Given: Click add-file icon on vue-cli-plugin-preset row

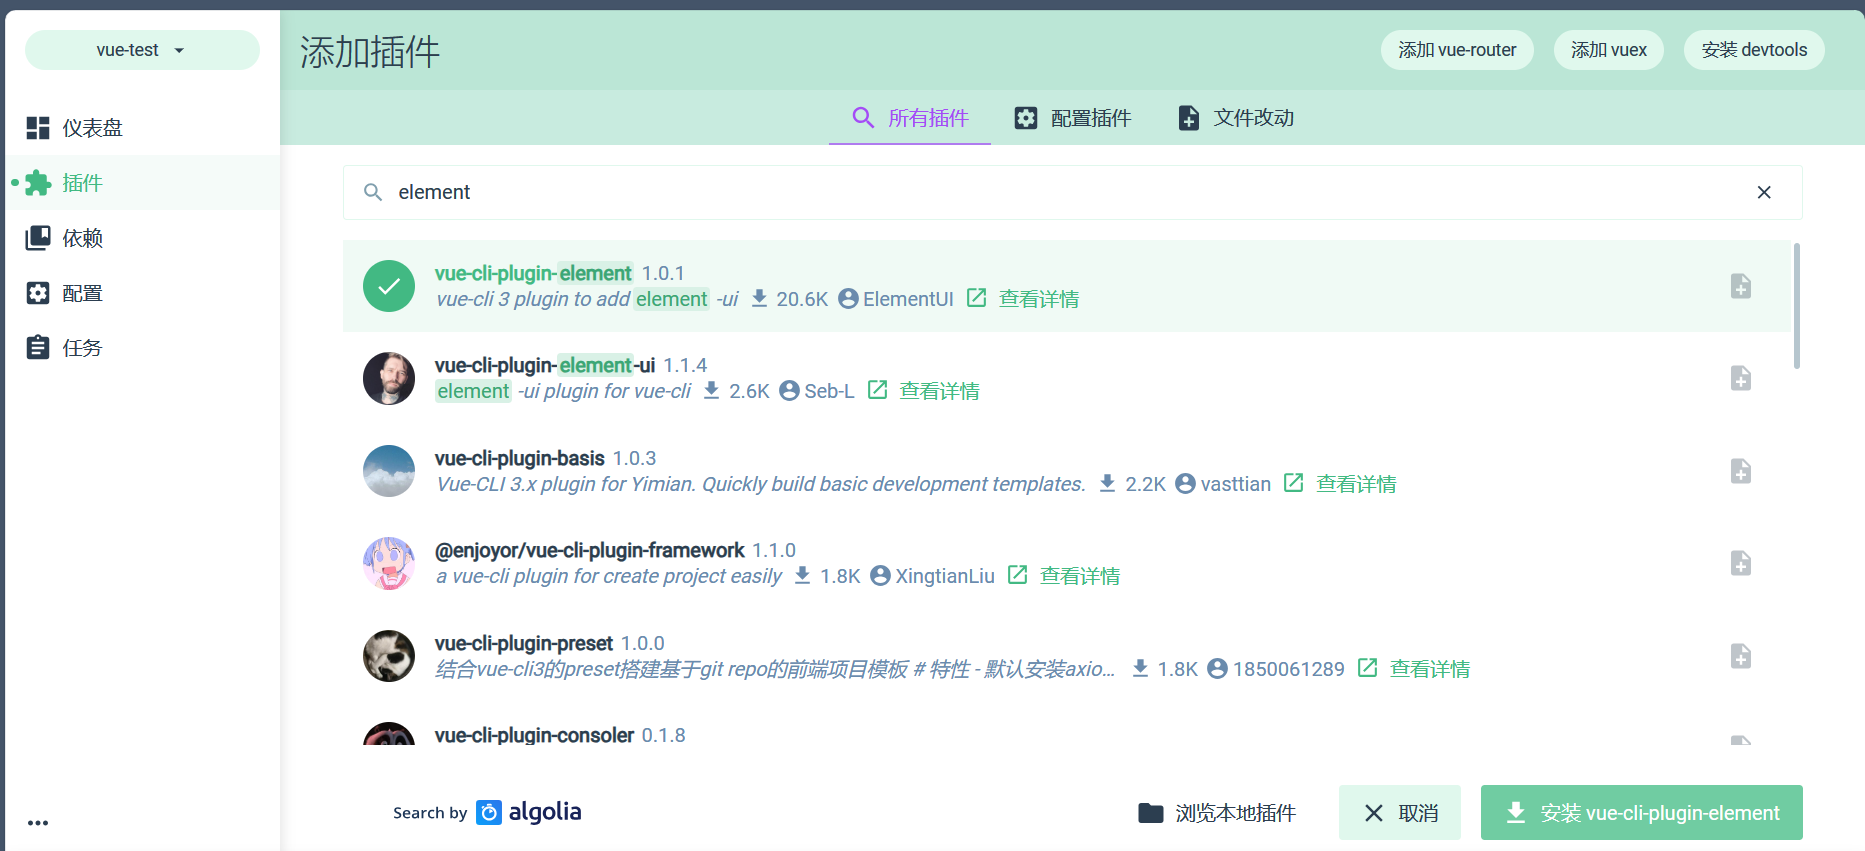Looking at the screenshot, I should click(1741, 656).
